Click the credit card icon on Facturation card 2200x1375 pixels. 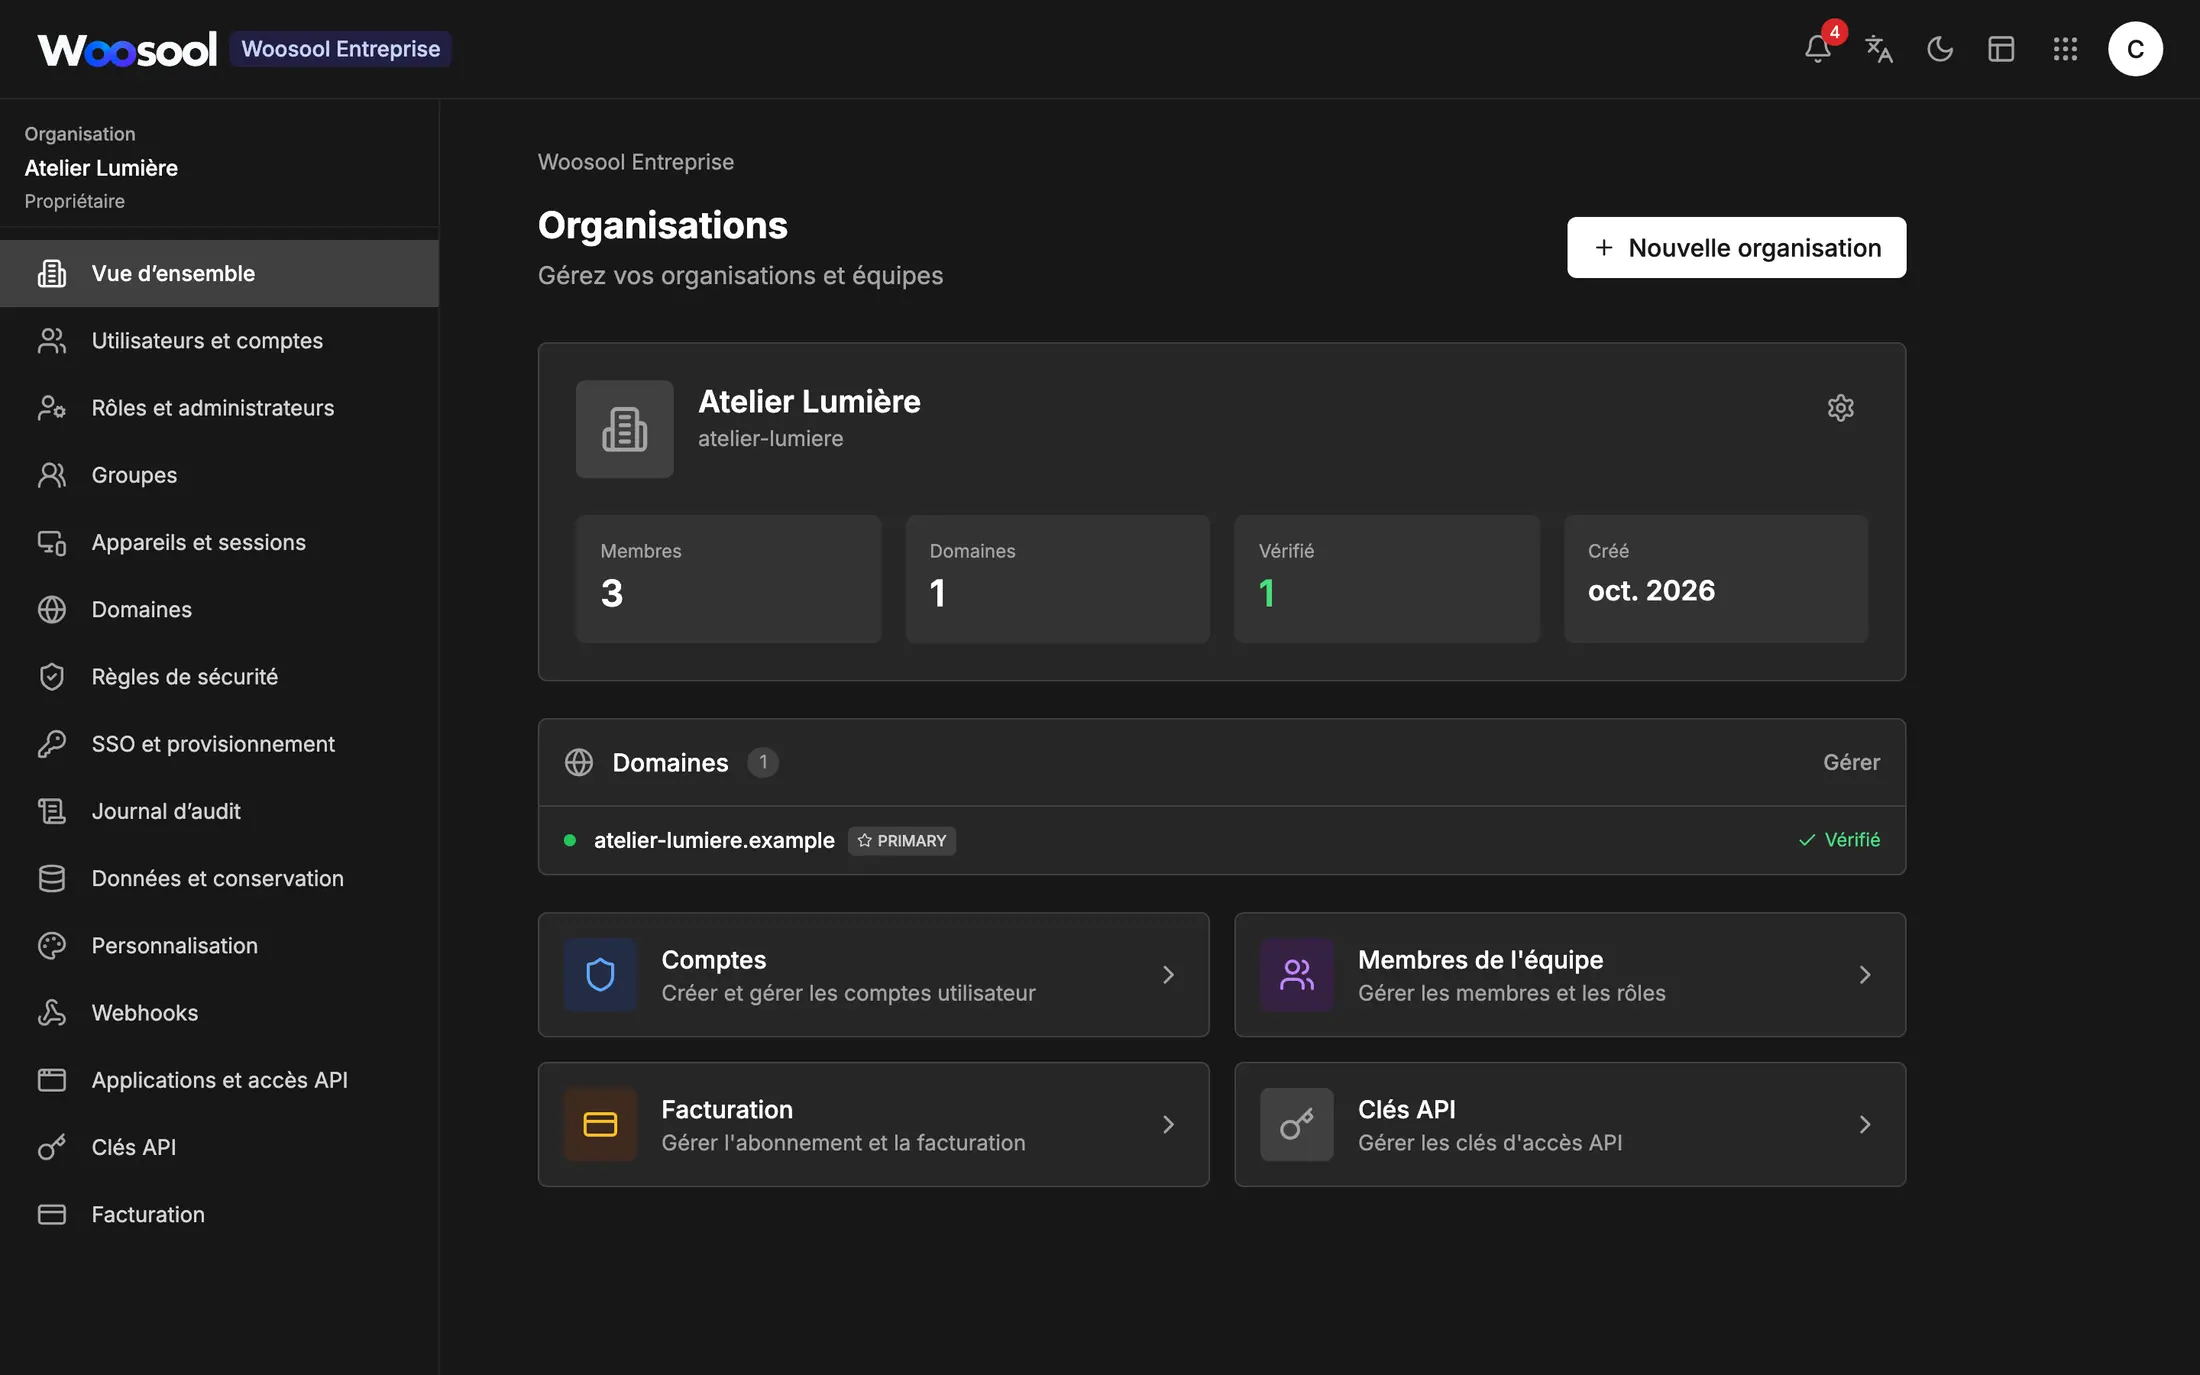pos(600,1125)
